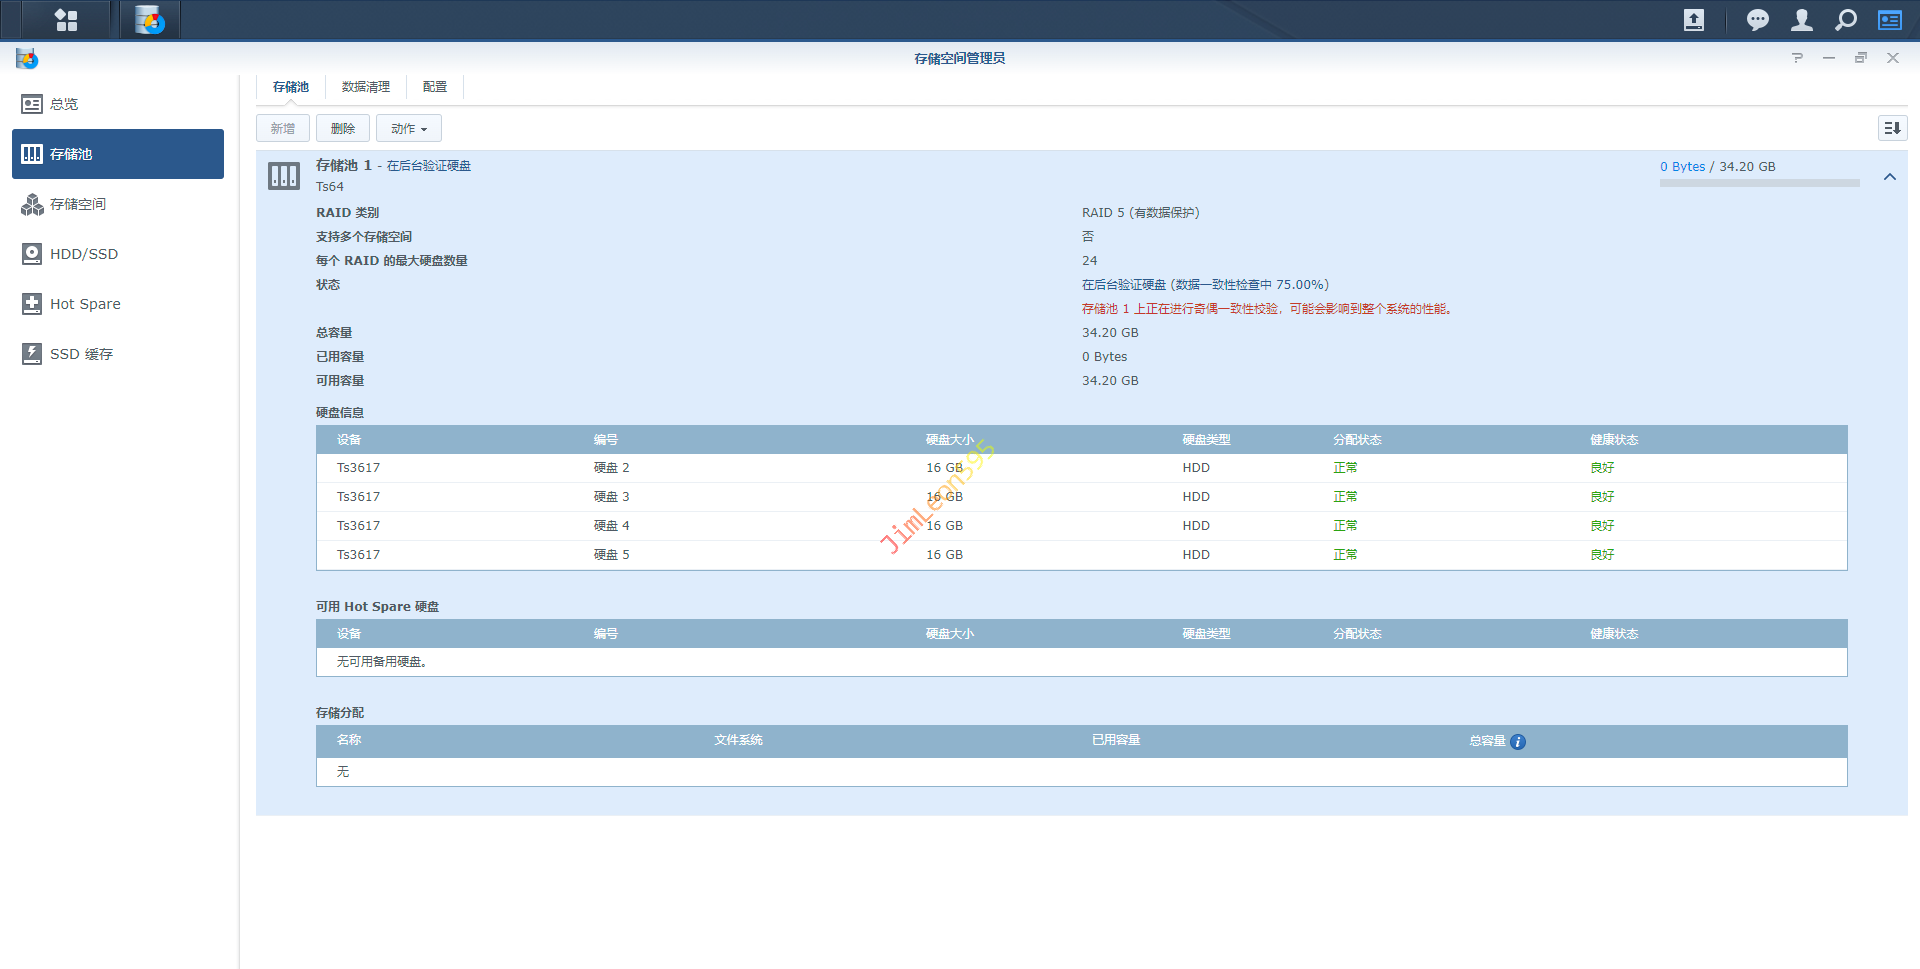
Task: Click the search magnifier icon
Action: [1846, 20]
